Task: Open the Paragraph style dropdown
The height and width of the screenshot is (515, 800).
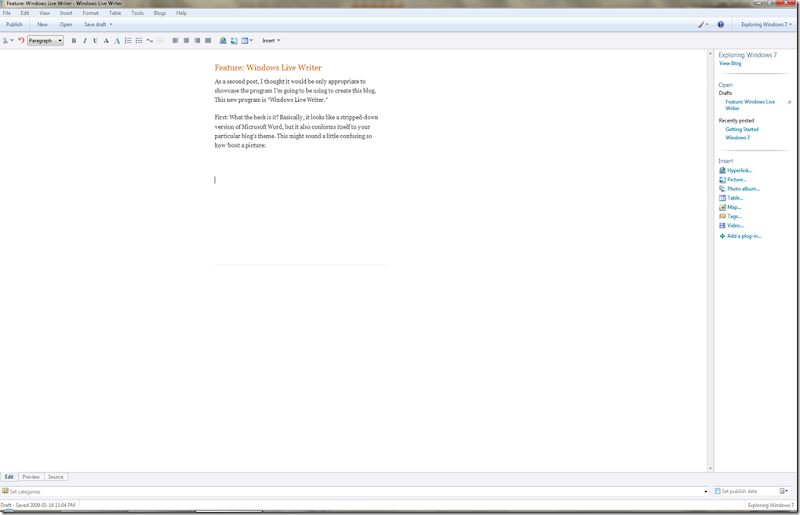Action: (45, 40)
